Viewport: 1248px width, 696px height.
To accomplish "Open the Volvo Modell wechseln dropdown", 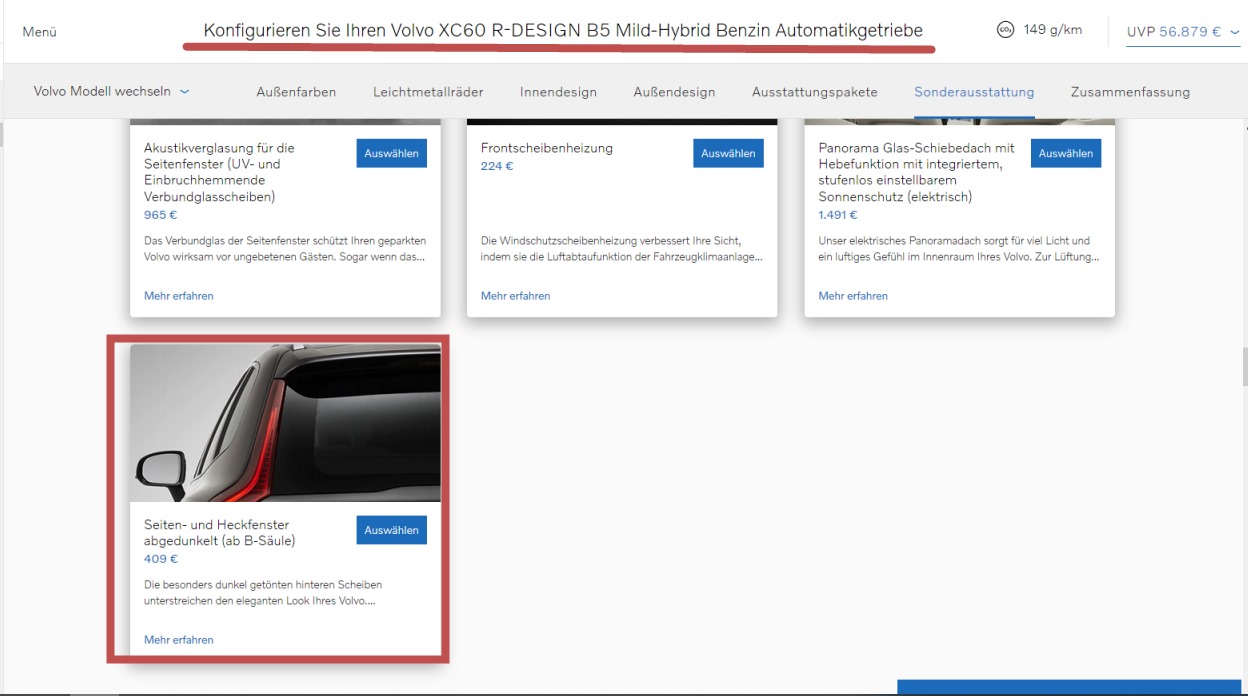I will click(111, 91).
